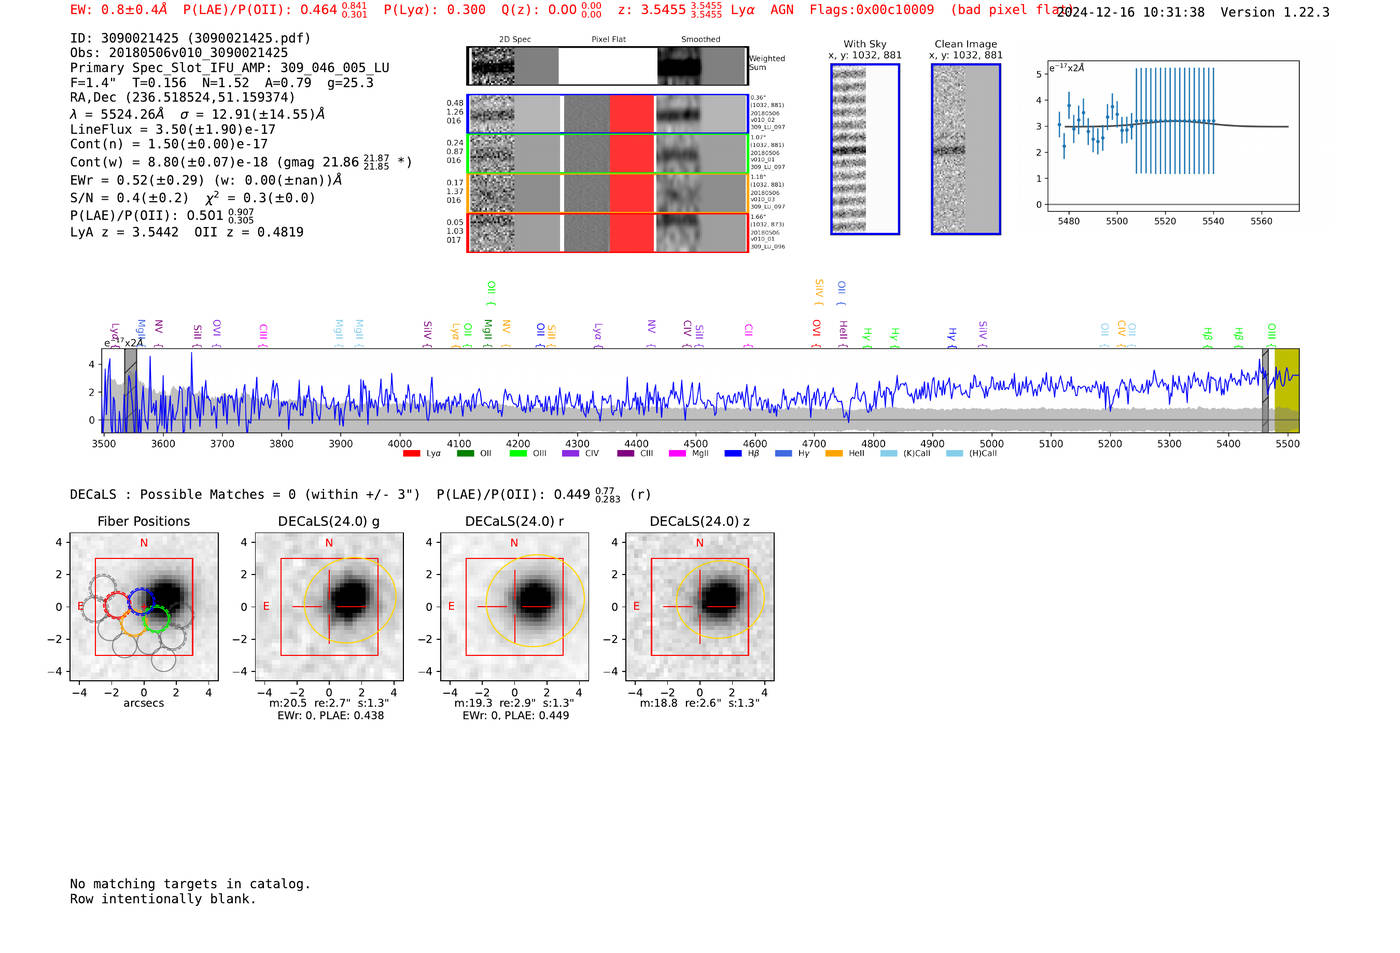Click the 'AGN' label in the header
1400x953 pixels.
pos(782,10)
